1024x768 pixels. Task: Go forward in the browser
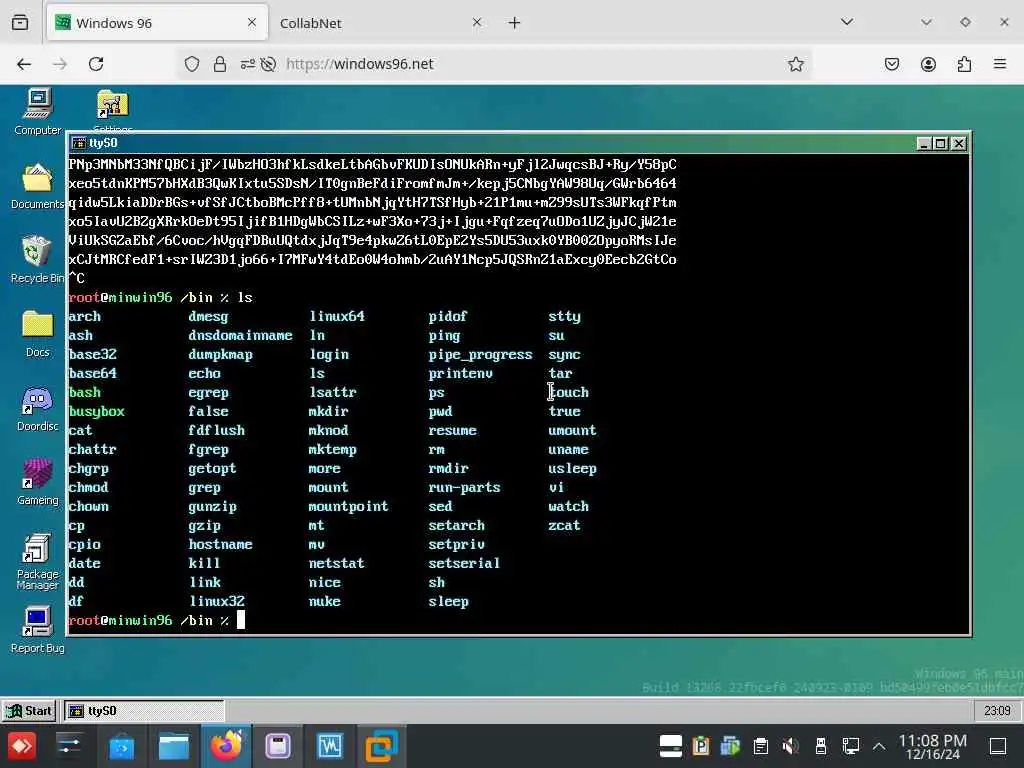click(59, 64)
